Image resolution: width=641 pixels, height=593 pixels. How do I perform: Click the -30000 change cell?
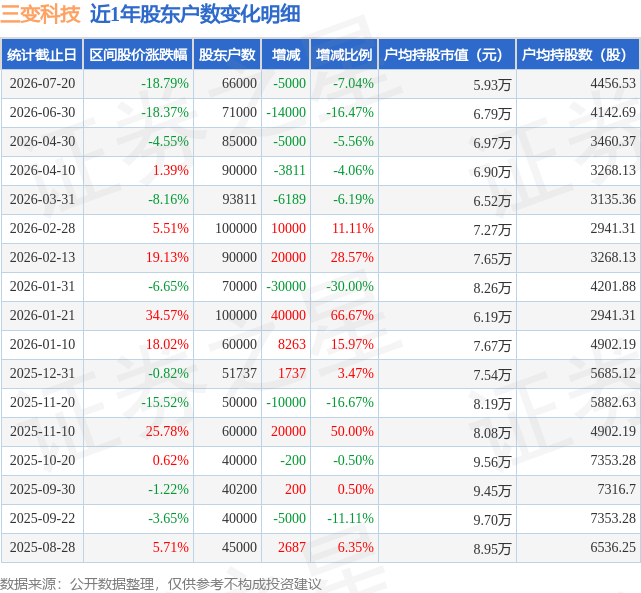[x=286, y=286]
